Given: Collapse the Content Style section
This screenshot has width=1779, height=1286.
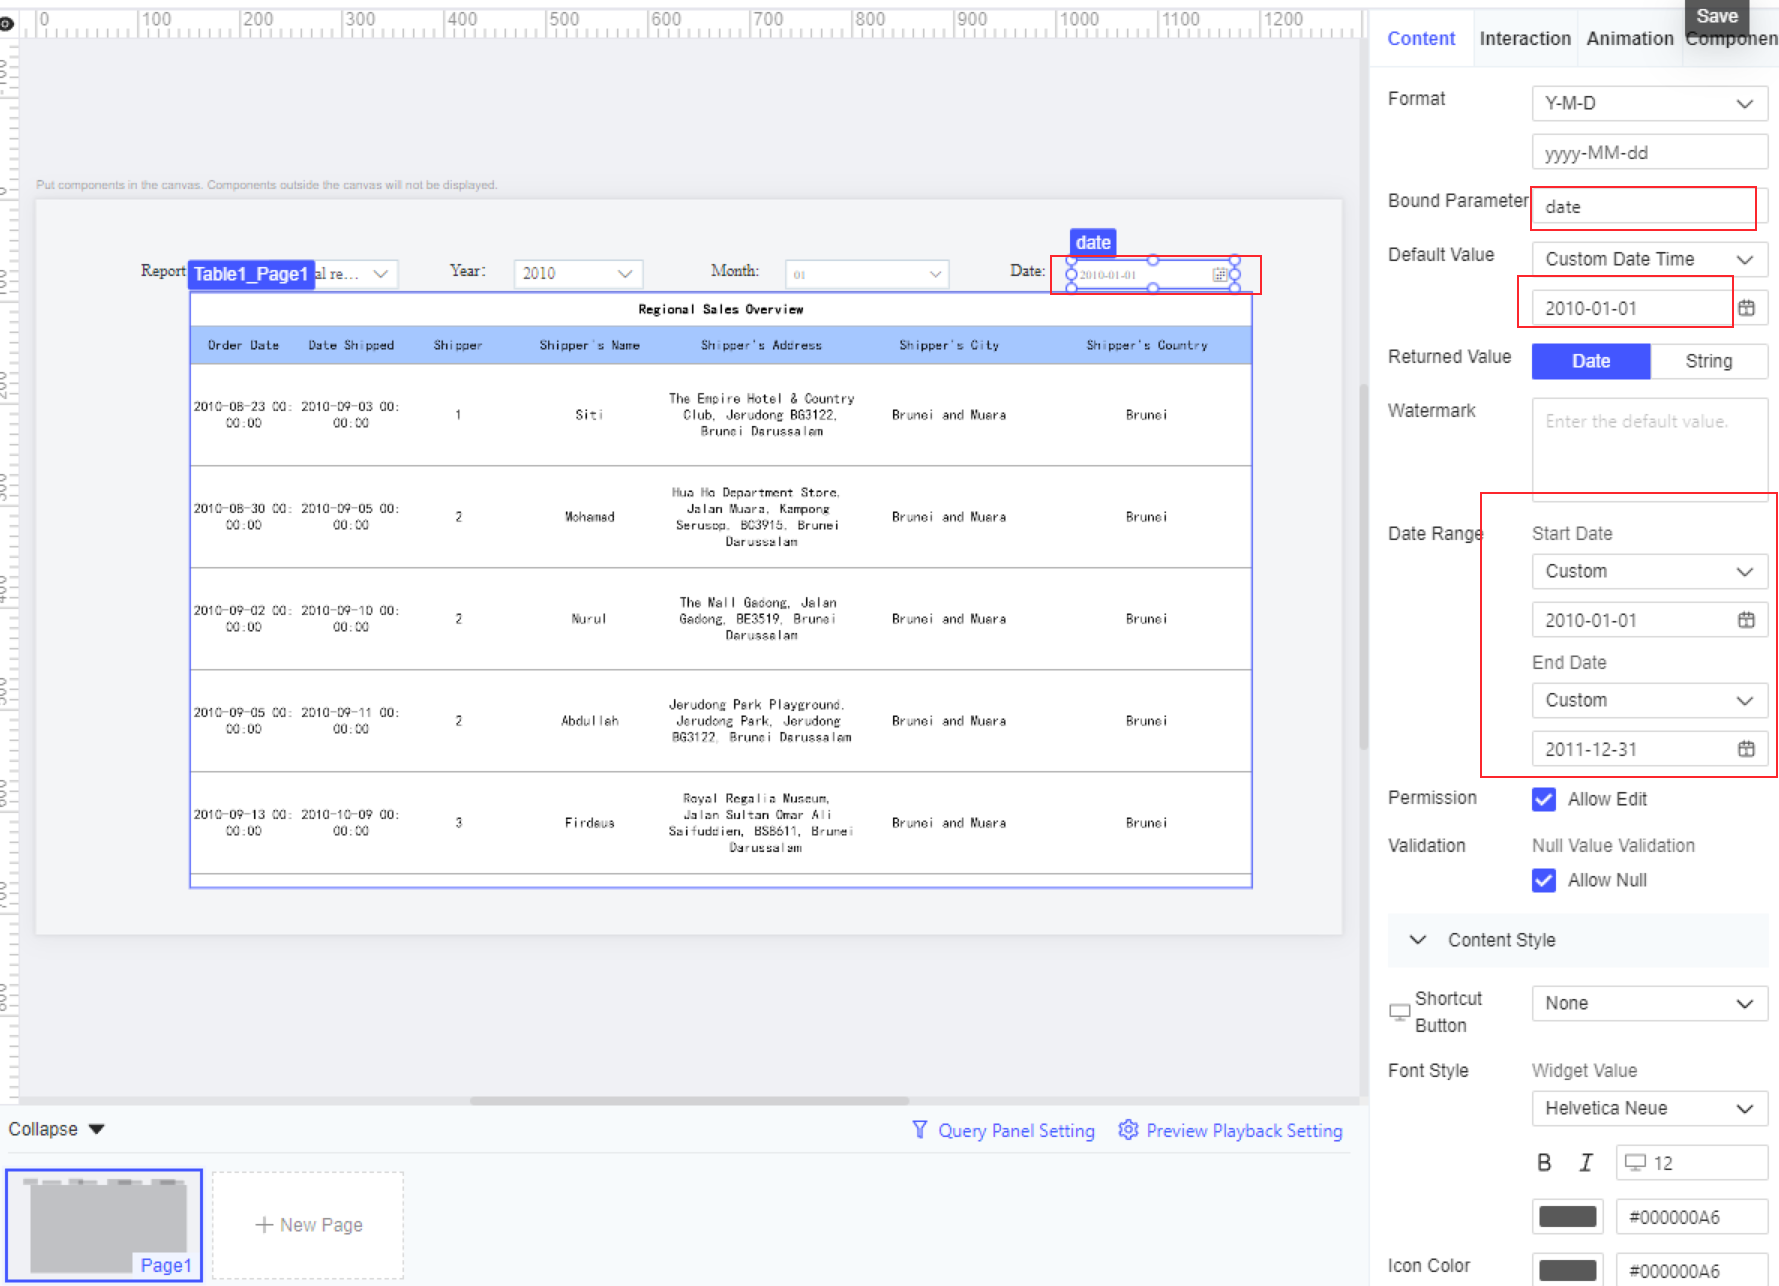Looking at the screenshot, I should 1417,940.
